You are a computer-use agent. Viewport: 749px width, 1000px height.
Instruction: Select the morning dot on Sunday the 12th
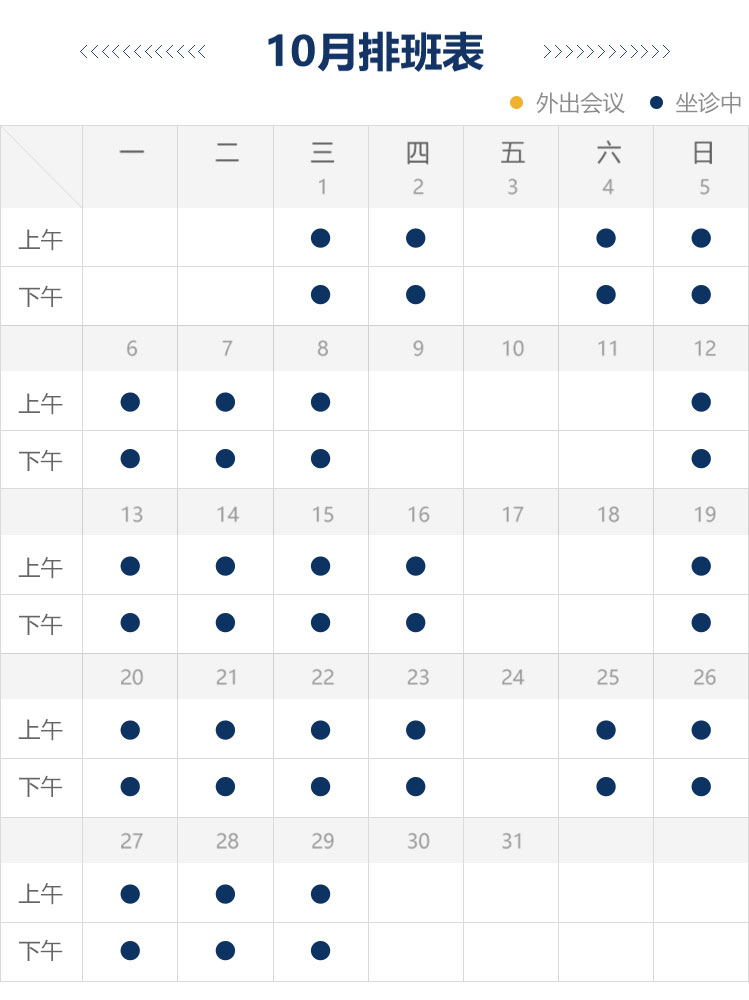[701, 402]
